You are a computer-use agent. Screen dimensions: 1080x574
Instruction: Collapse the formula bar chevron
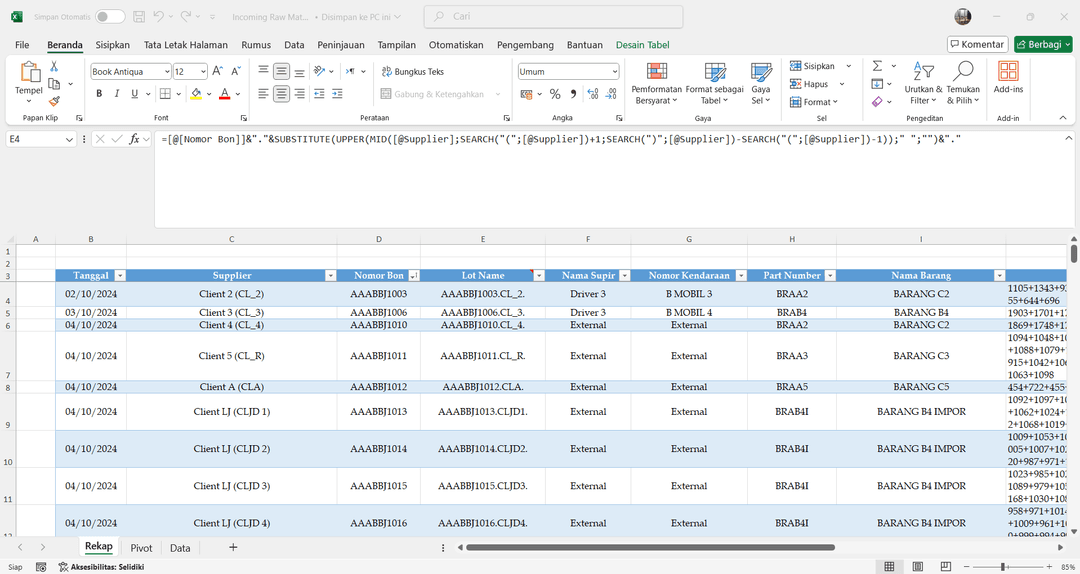click(1068, 139)
